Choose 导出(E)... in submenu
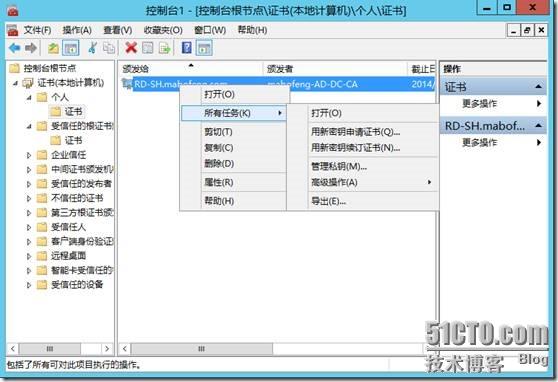Screen dimensions: 558x382 [x=363, y=201]
